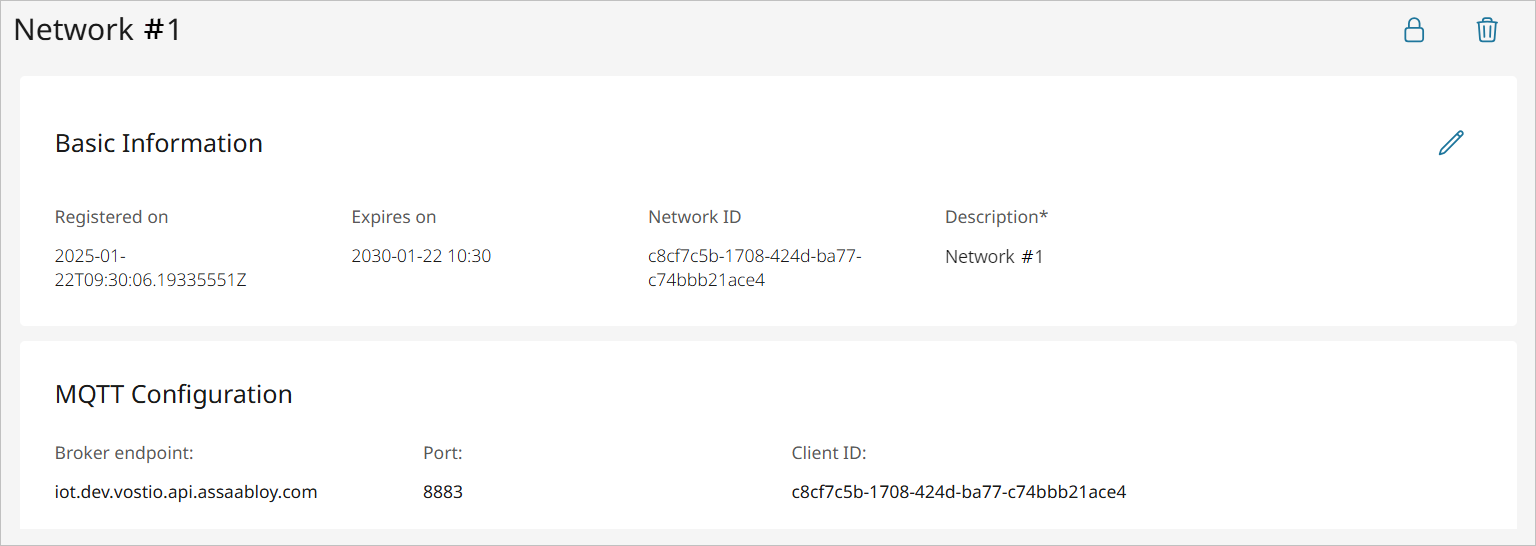The height and width of the screenshot is (546, 1536).
Task: Select the Client ID value under MQTT Configuration
Action: (958, 492)
